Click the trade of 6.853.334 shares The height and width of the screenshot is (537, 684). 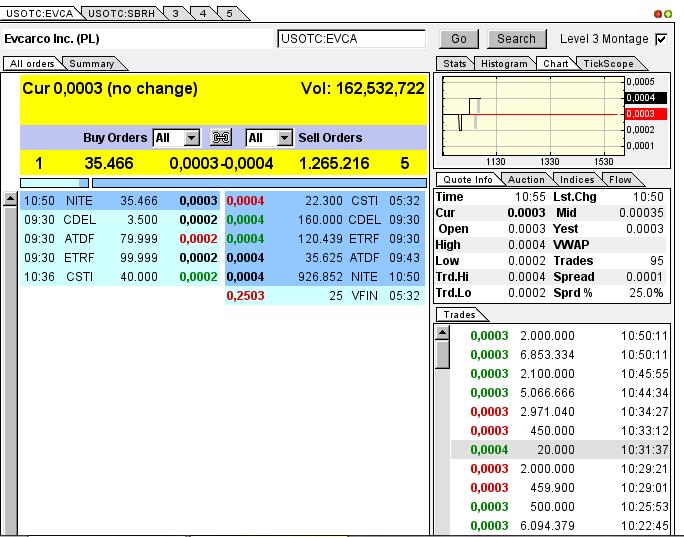(560, 355)
